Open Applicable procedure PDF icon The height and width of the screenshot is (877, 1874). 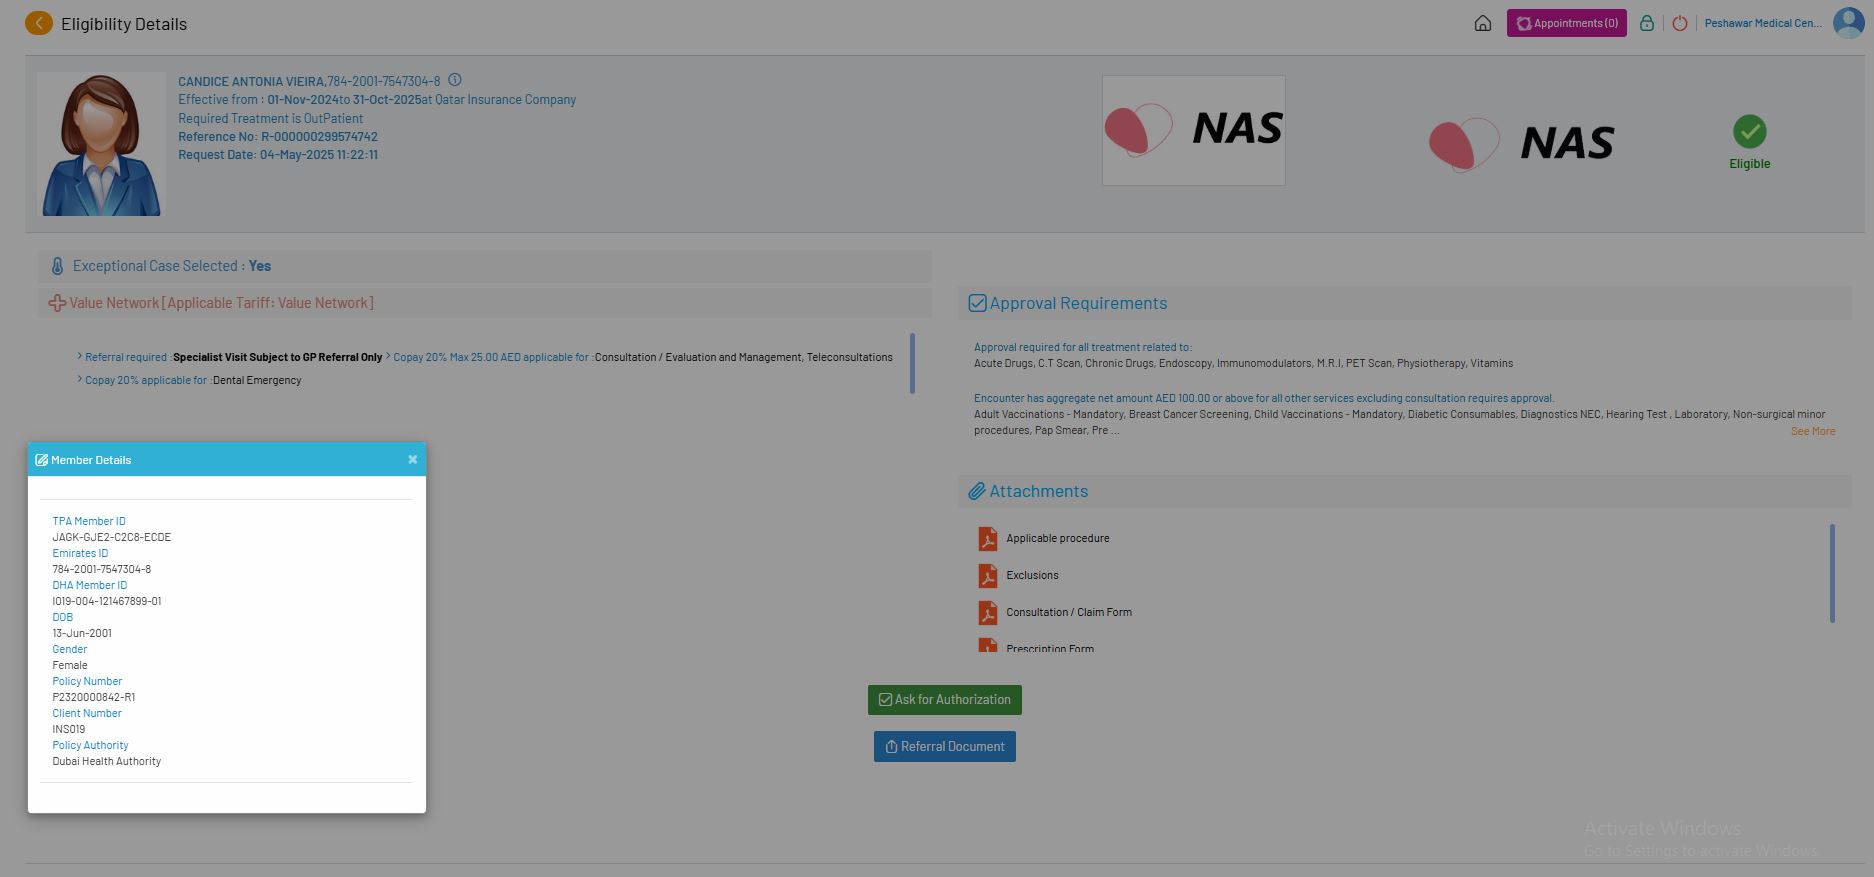988,539
